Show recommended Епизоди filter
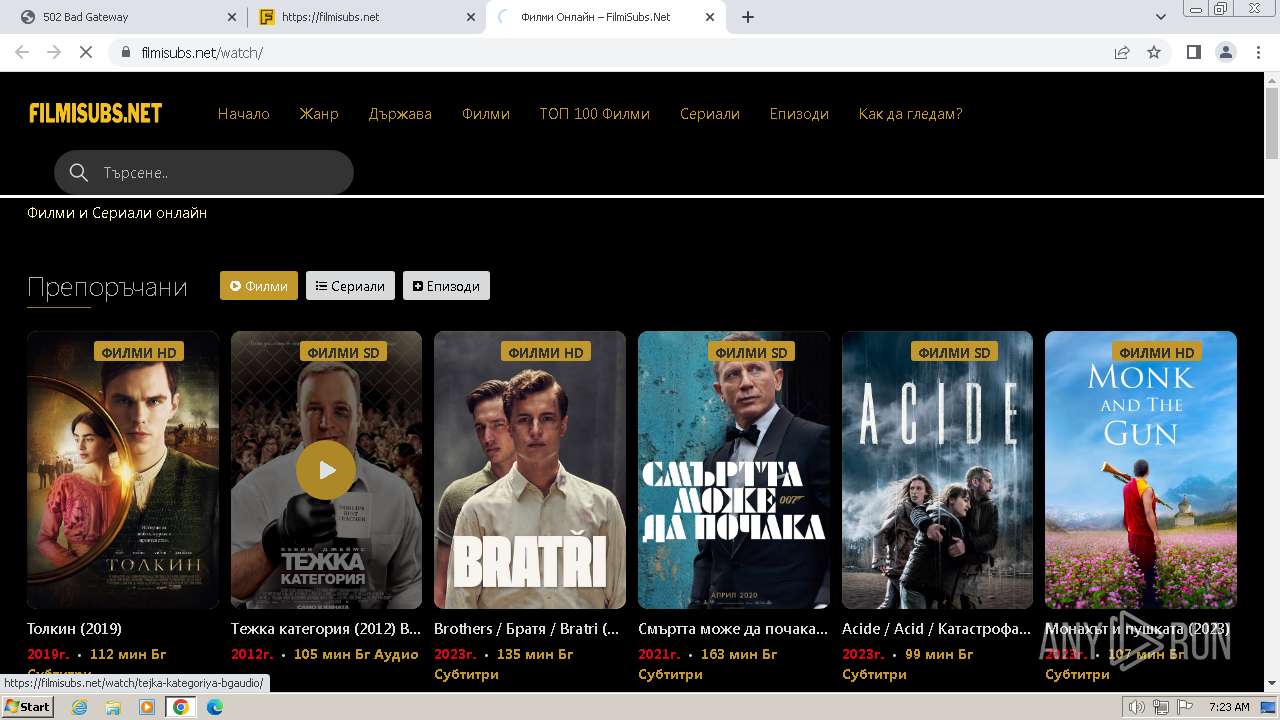Image resolution: width=1280 pixels, height=720 pixels. coord(446,286)
